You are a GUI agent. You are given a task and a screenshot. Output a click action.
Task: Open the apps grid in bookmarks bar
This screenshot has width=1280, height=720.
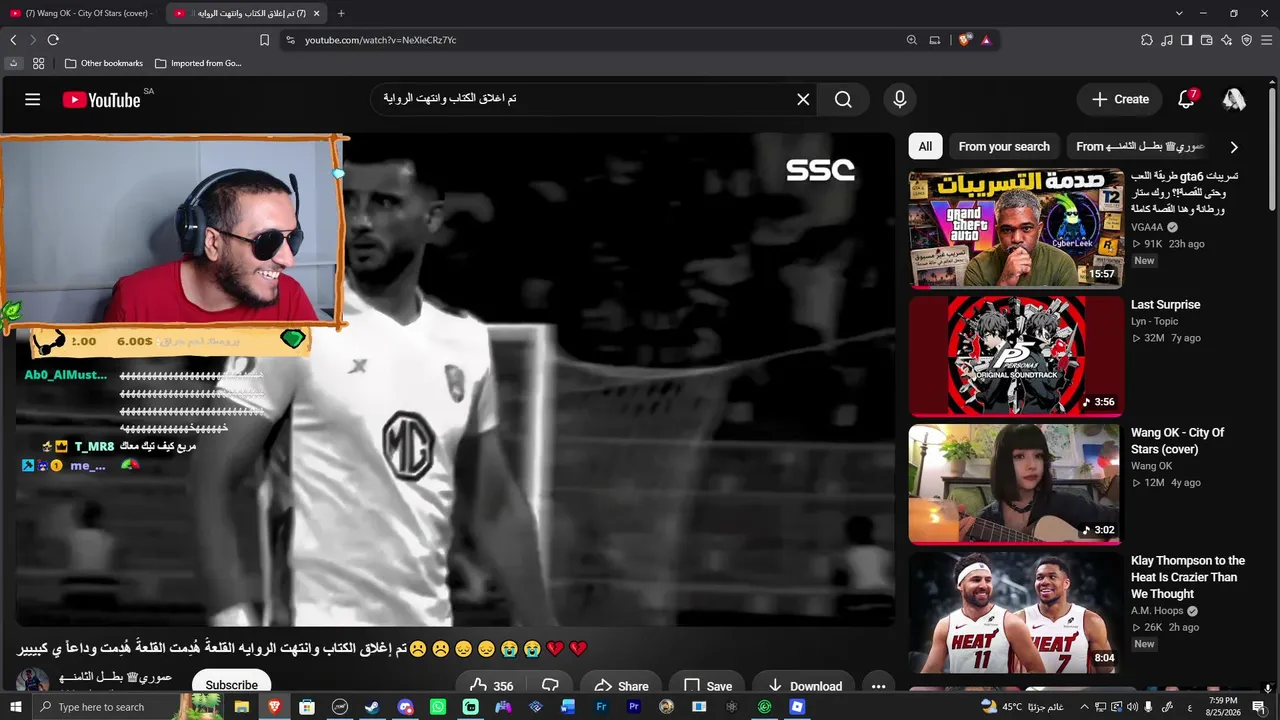coord(38,63)
